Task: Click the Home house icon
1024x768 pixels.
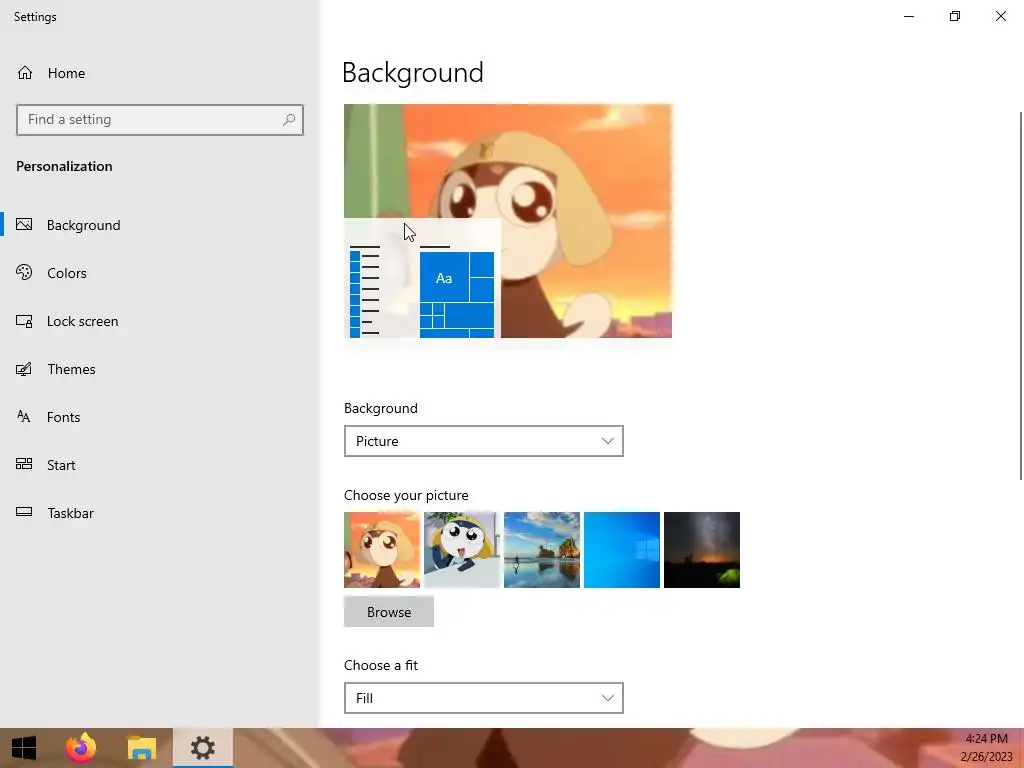Action: click(25, 72)
